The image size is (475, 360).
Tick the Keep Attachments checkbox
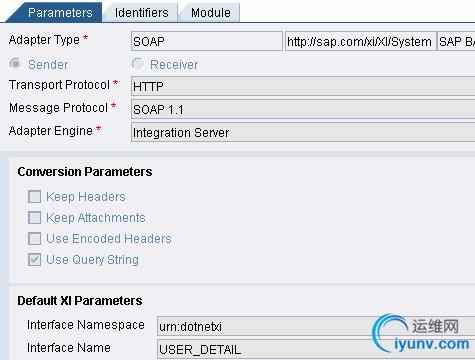click(x=35, y=218)
